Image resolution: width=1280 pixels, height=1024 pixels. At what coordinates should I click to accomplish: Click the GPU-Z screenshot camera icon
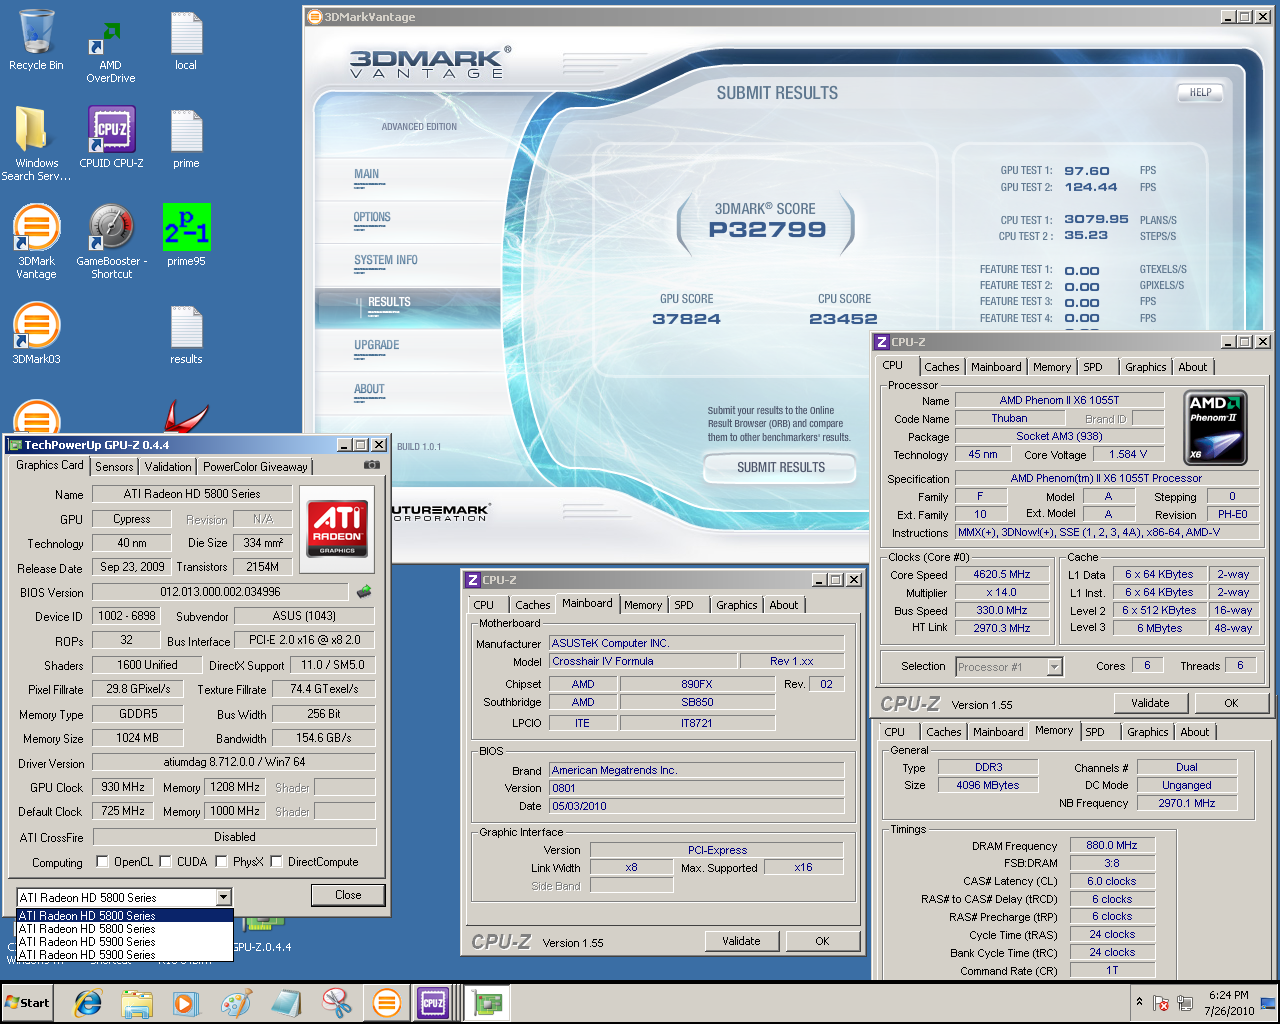(x=372, y=465)
